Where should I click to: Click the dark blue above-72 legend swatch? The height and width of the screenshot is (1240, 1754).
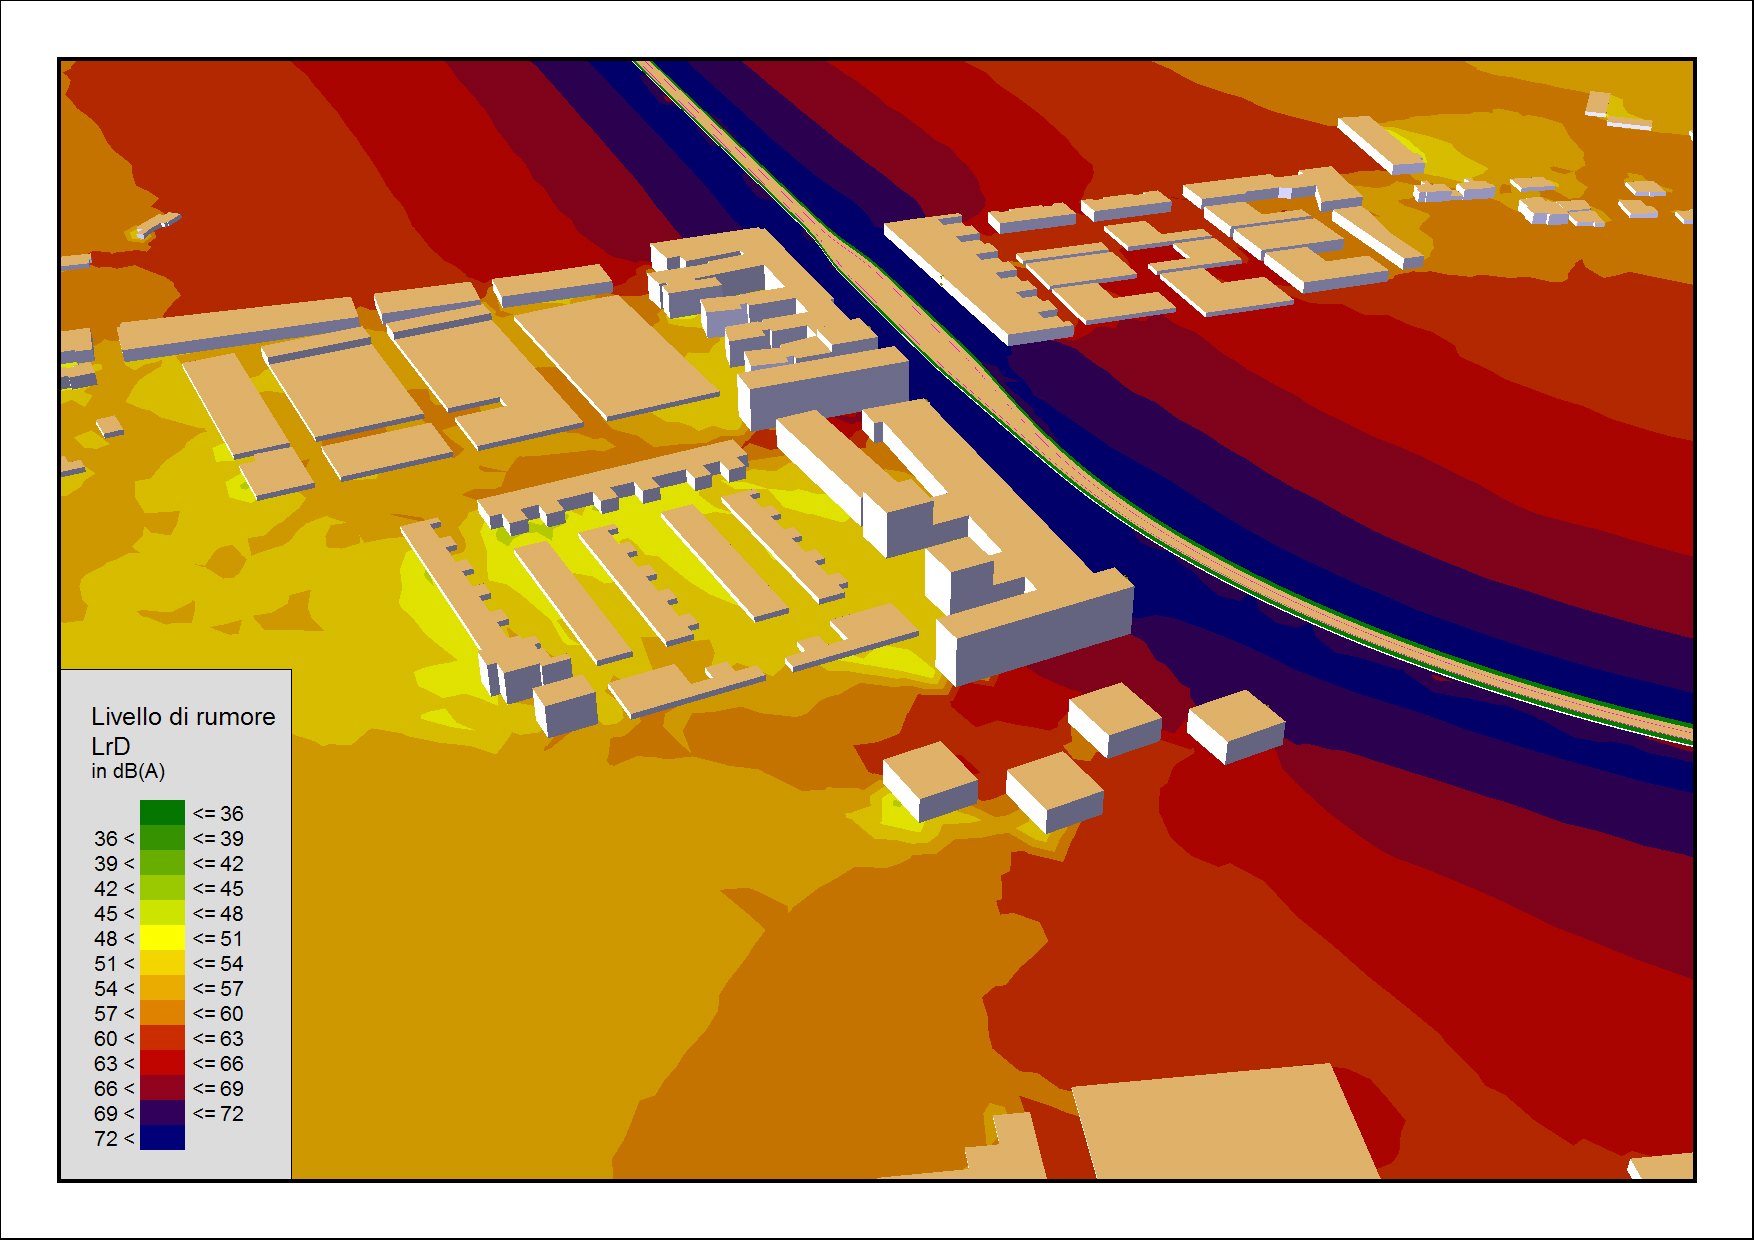162,1137
